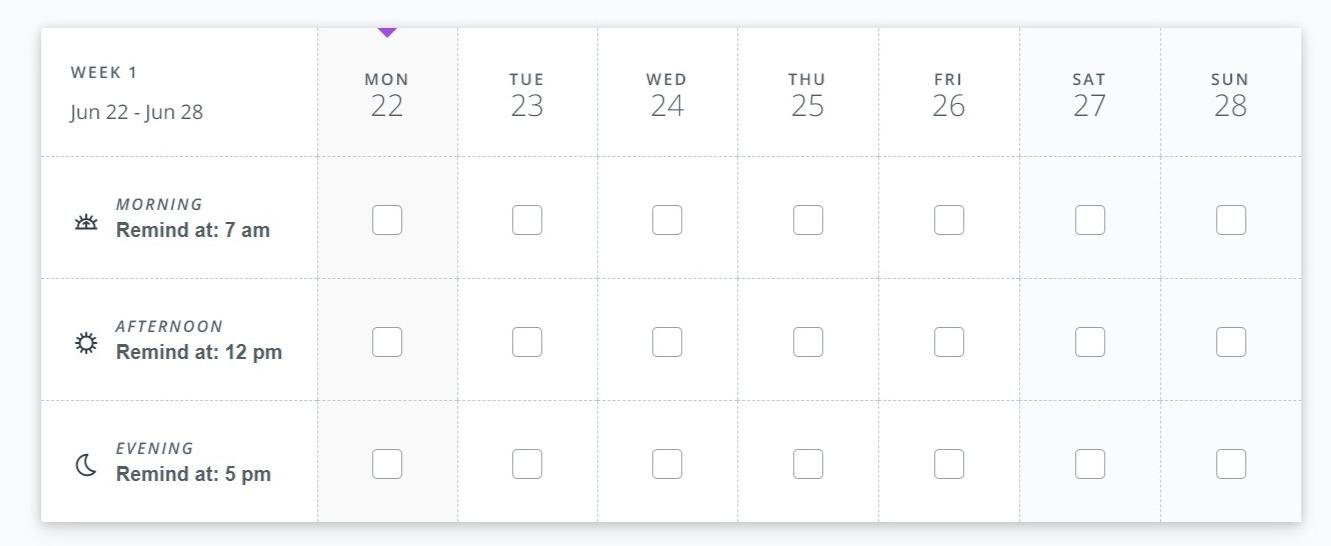Click the morning sunrise icon
The width and height of the screenshot is (1331, 546).
point(87,222)
